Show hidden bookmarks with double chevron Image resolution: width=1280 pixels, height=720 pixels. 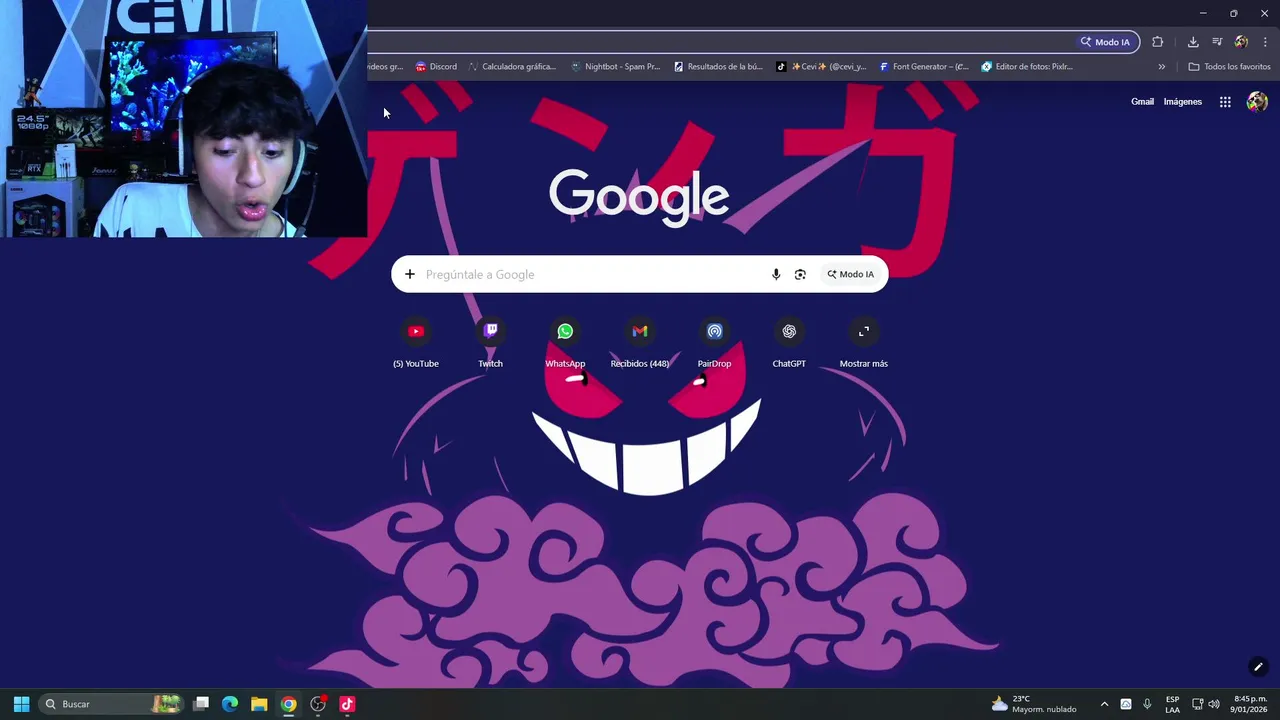[x=1162, y=67]
